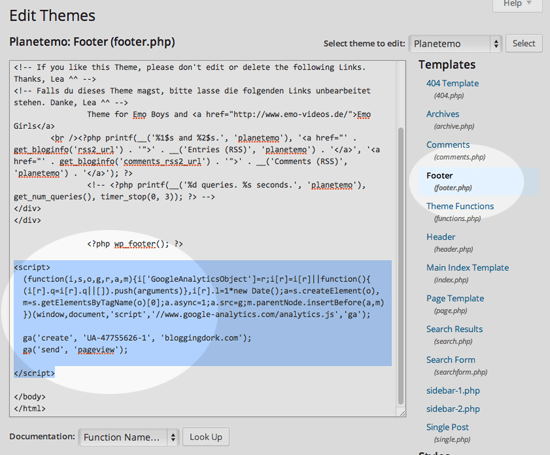The width and height of the screenshot is (550, 455).
Task: Click the Select theme button
Action: point(524,44)
